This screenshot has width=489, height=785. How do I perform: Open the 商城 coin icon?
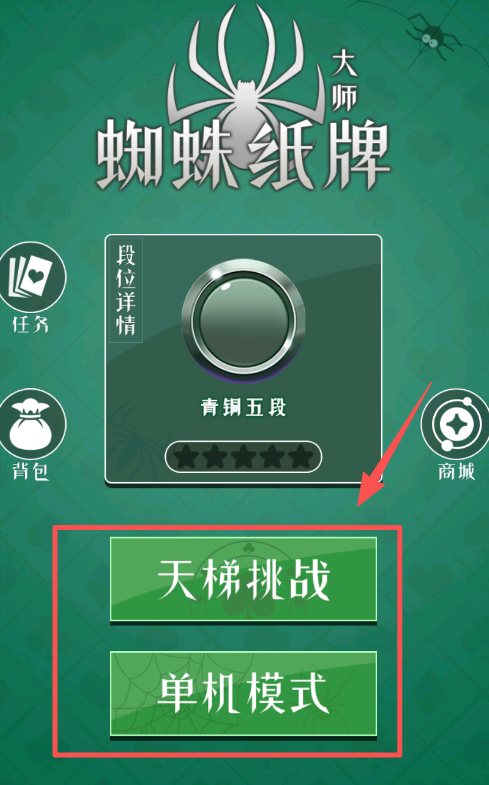click(455, 425)
